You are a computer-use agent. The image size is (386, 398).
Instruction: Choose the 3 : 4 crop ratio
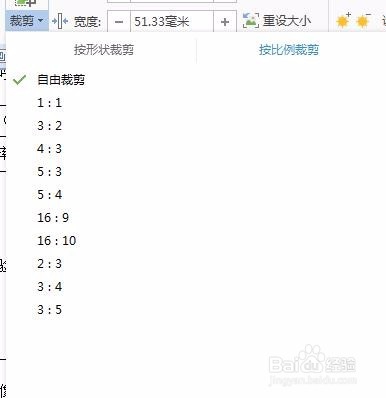pyautogui.click(x=49, y=287)
